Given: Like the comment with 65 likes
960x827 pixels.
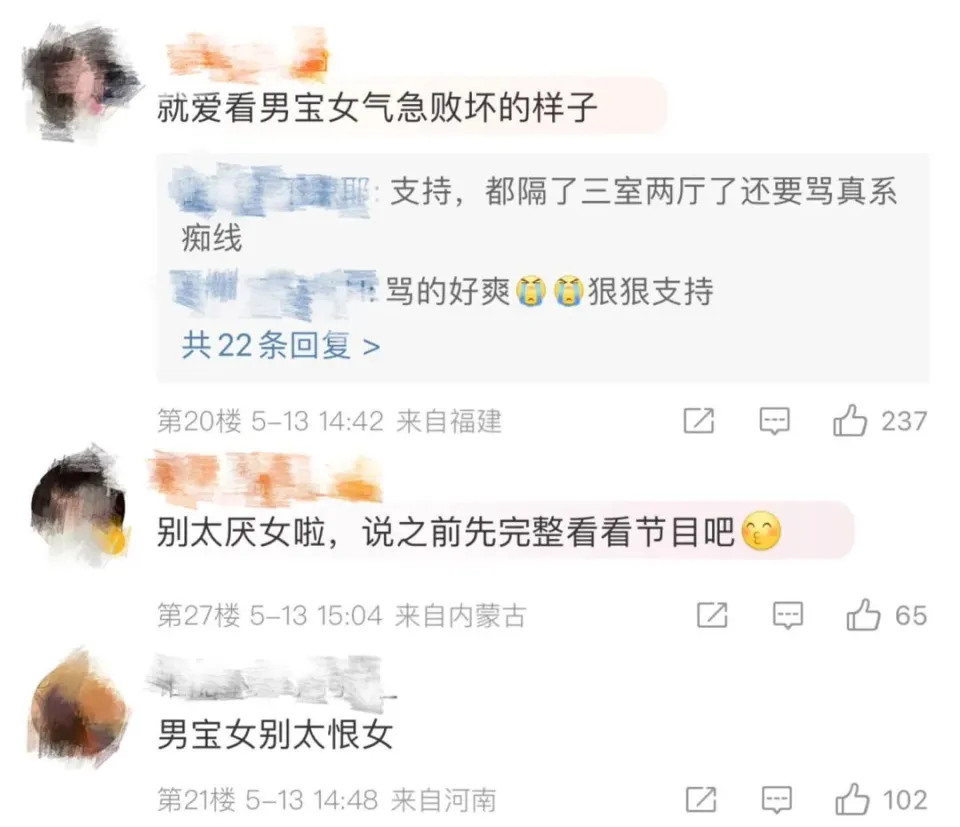Looking at the screenshot, I should click(863, 615).
